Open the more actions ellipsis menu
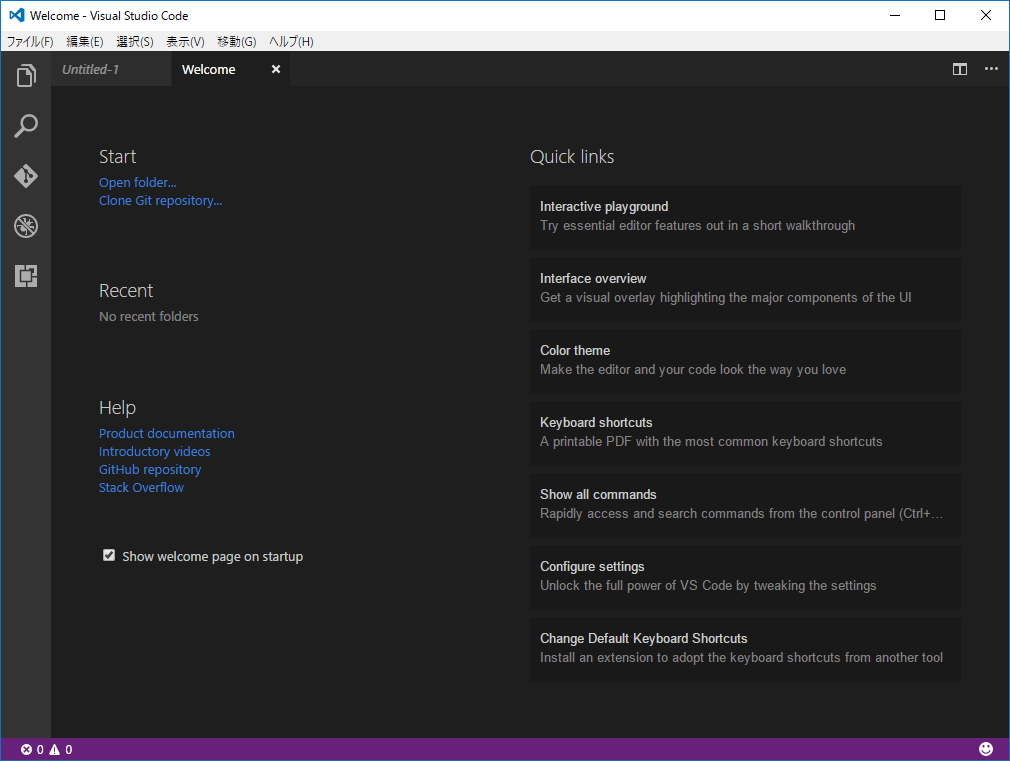The height and width of the screenshot is (761, 1010). point(991,69)
